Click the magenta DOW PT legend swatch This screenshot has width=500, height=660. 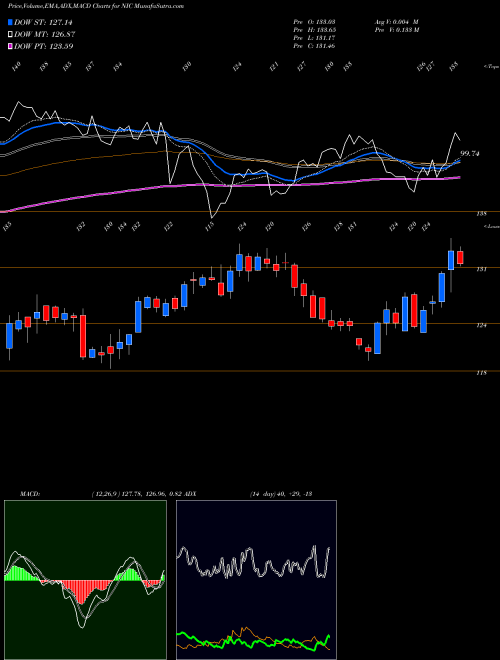point(10,46)
